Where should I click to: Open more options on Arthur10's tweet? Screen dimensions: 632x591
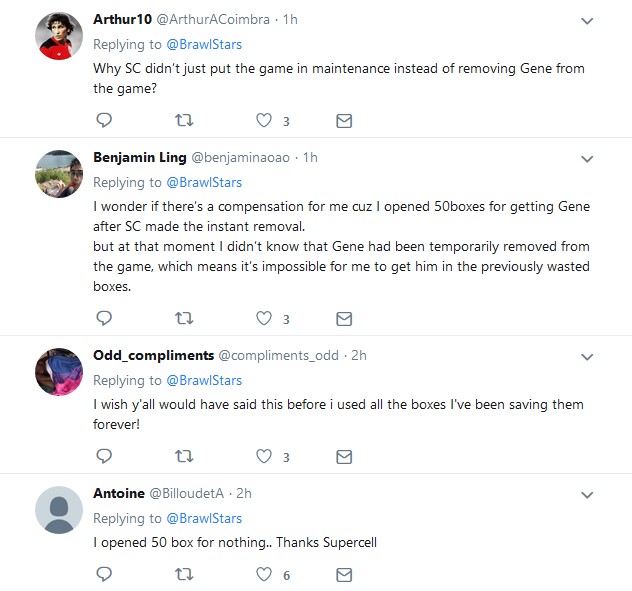pyautogui.click(x=588, y=20)
